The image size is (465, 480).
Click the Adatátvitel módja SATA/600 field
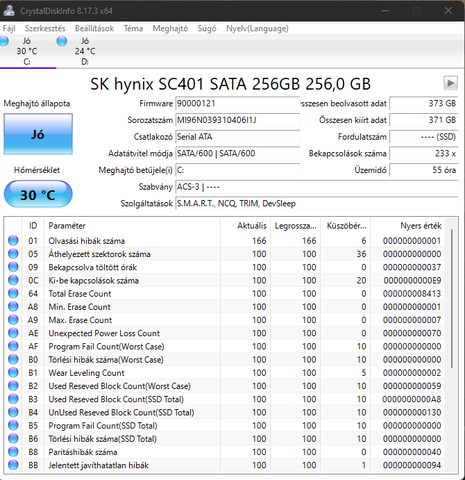(x=238, y=153)
